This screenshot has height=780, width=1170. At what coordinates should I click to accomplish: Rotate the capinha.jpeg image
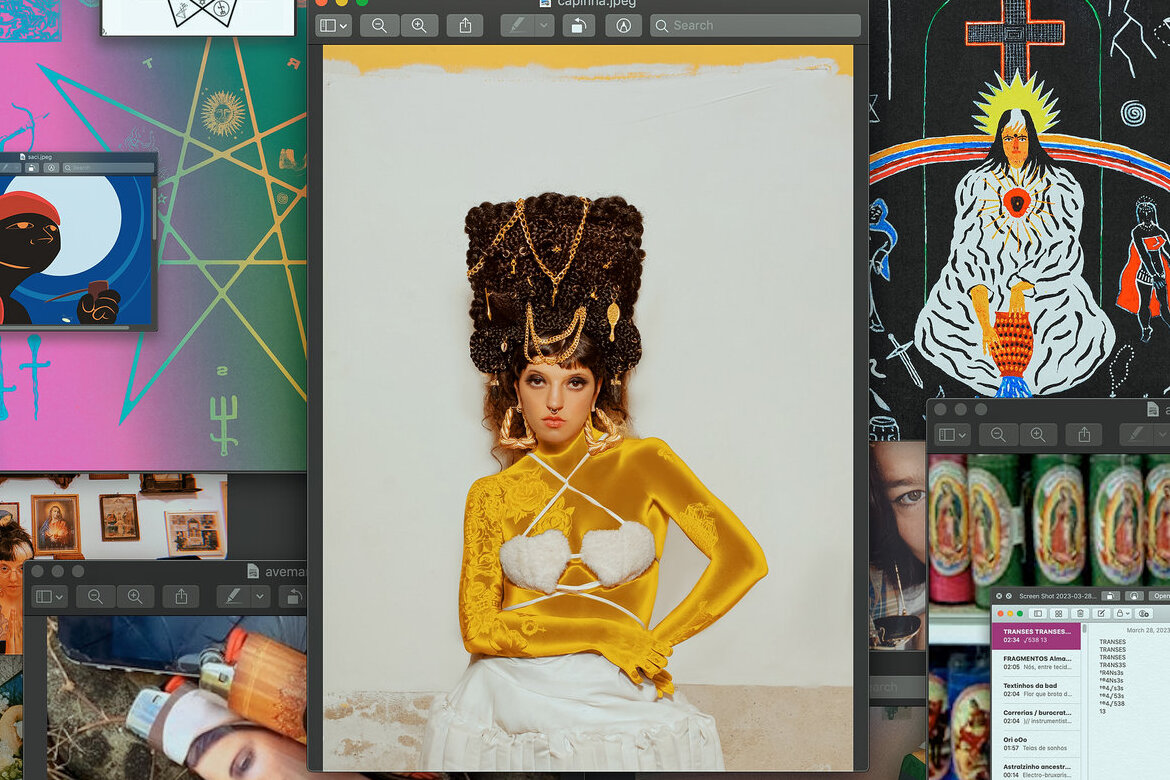[578, 25]
